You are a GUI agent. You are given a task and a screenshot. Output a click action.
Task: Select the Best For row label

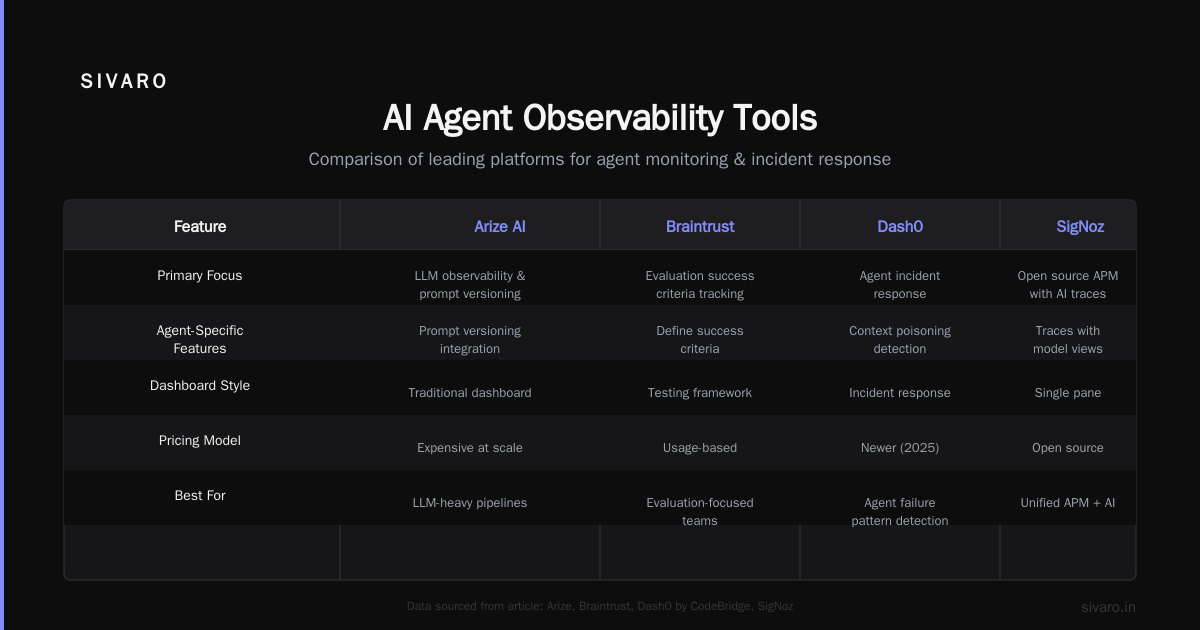[200, 496]
